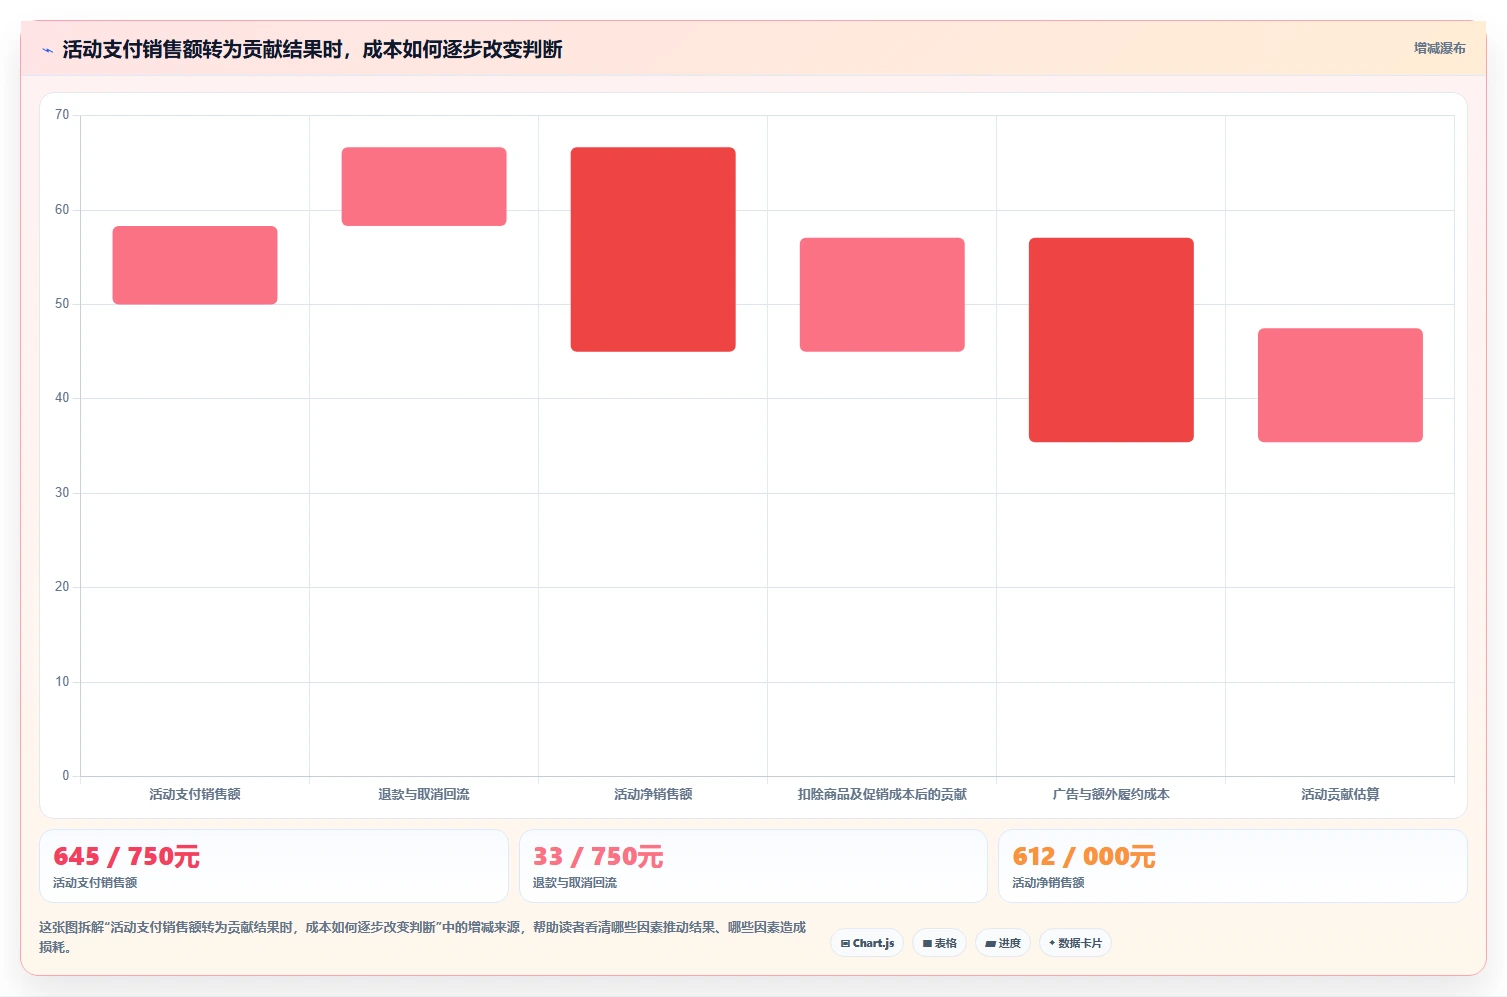Click the 退款与取消回流 waterfall bar
The image size is (1507, 997).
click(424, 186)
